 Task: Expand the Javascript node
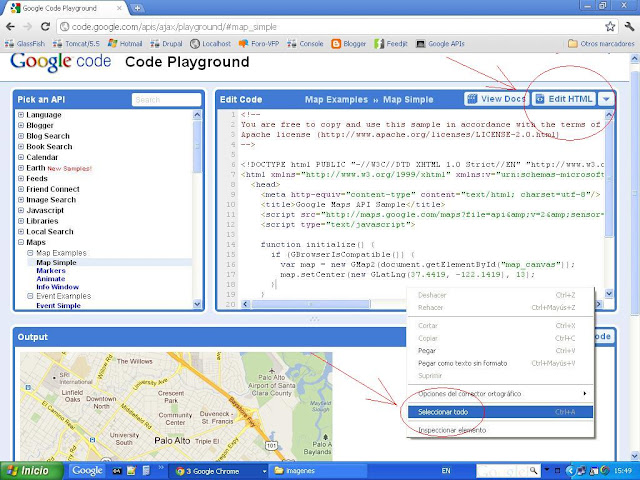(x=21, y=210)
